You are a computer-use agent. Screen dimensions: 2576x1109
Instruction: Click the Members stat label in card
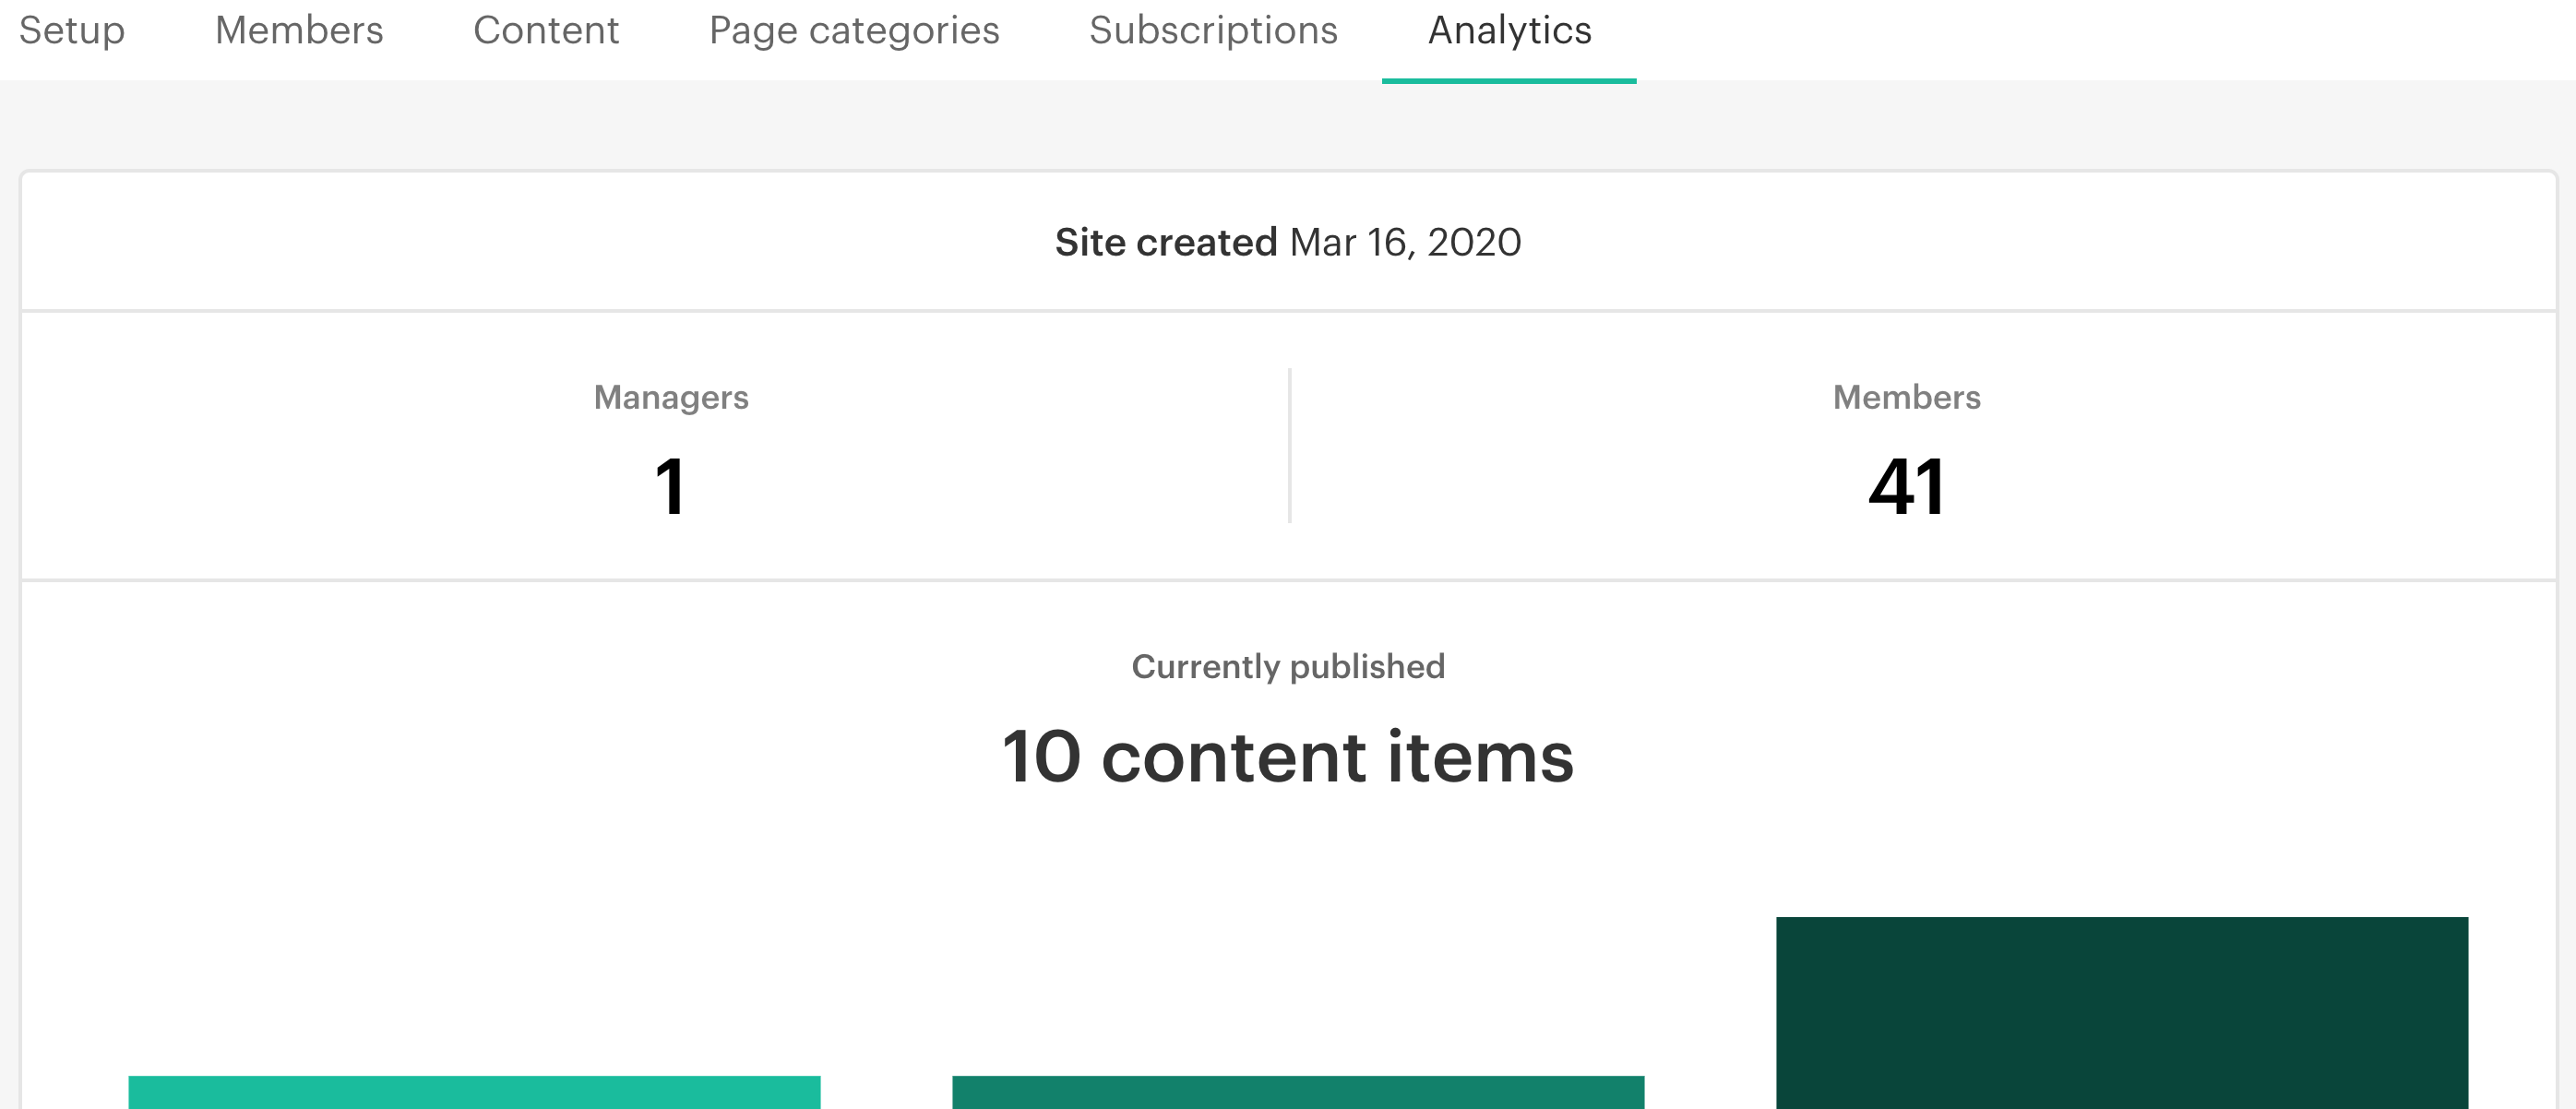pos(1906,397)
